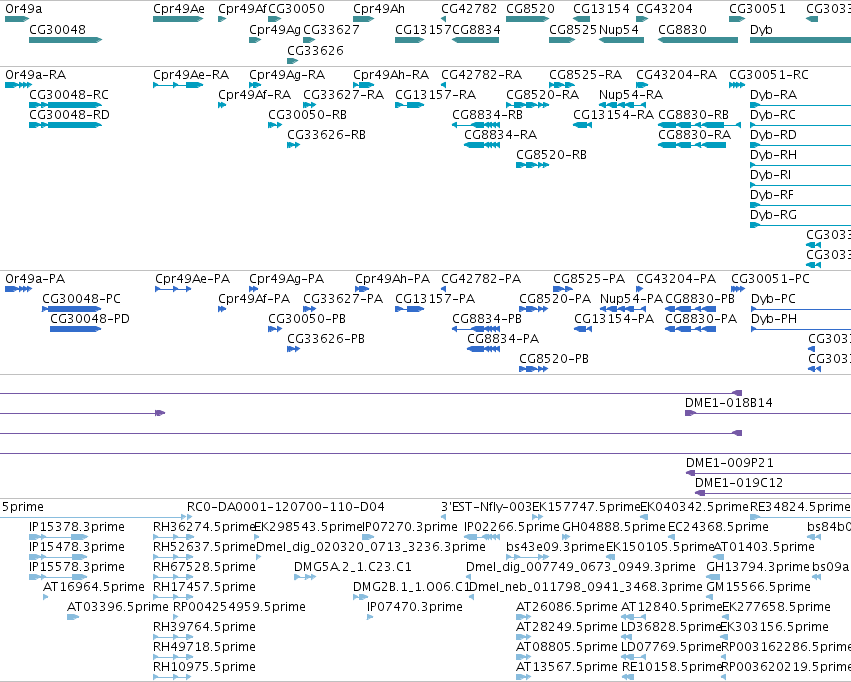
Task: Select the CG30051-PC protein label
Action: point(770,279)
